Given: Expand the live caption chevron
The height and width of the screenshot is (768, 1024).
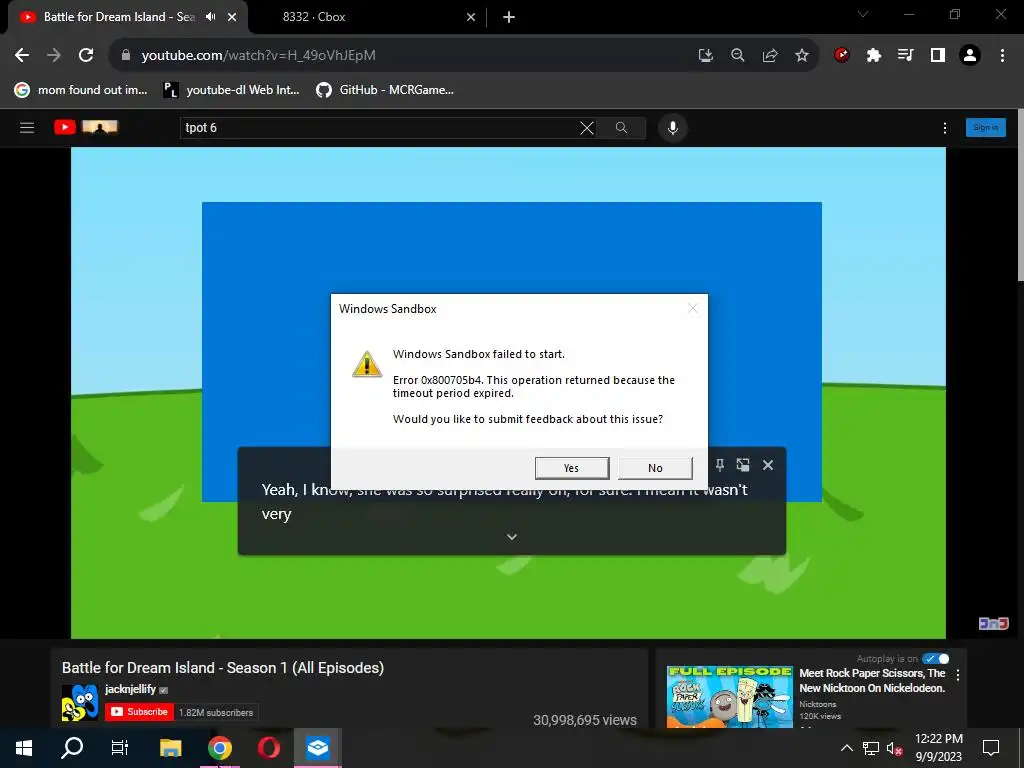Looking at the screenshot, I should point(512,537).
